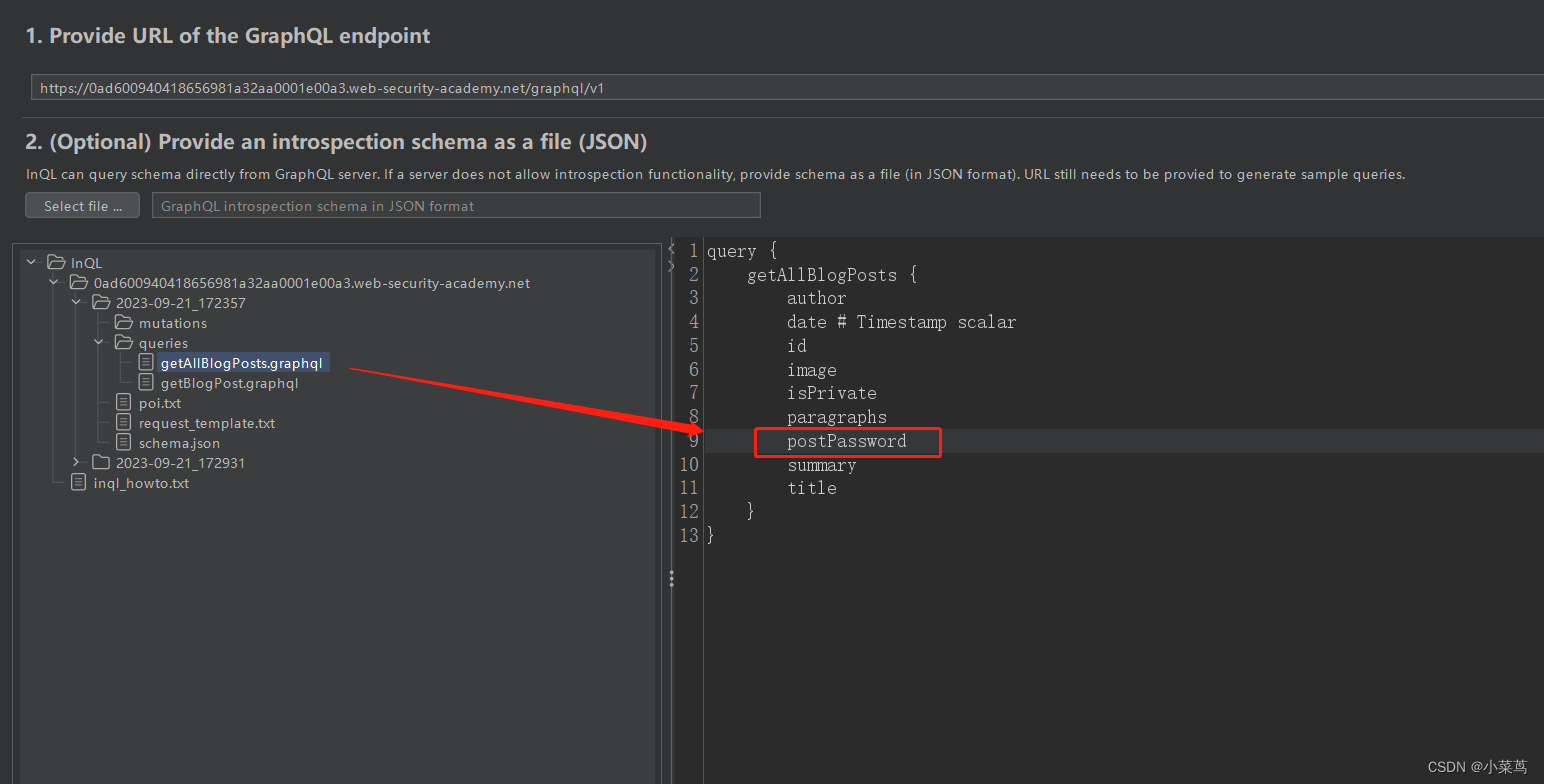1544x784 pixels.
Task: Select poi.txt in the tree
Action: pyautogui.click(x=160, y=403)
